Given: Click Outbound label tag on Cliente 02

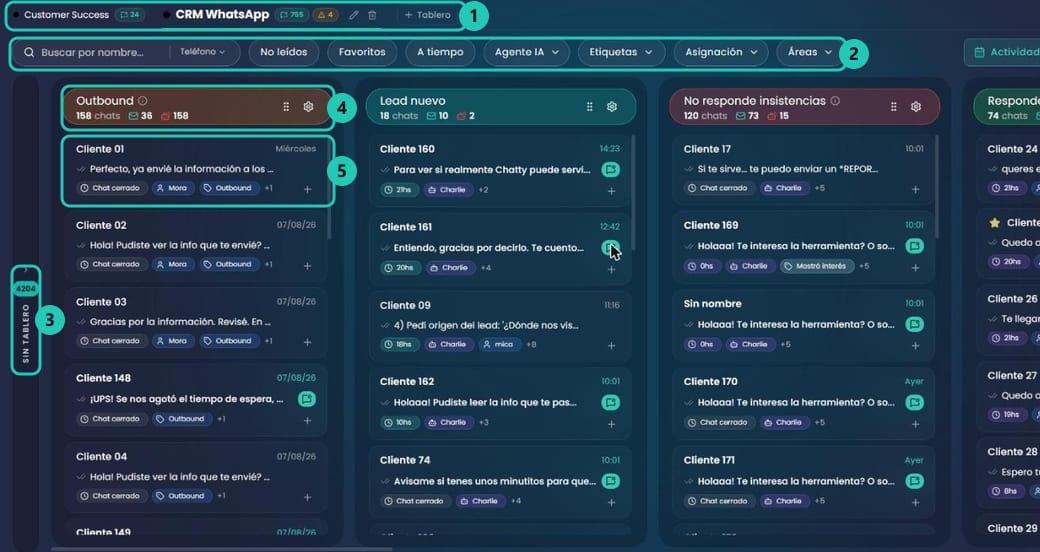Looking at the screenshot, I should tap(228, 264).
